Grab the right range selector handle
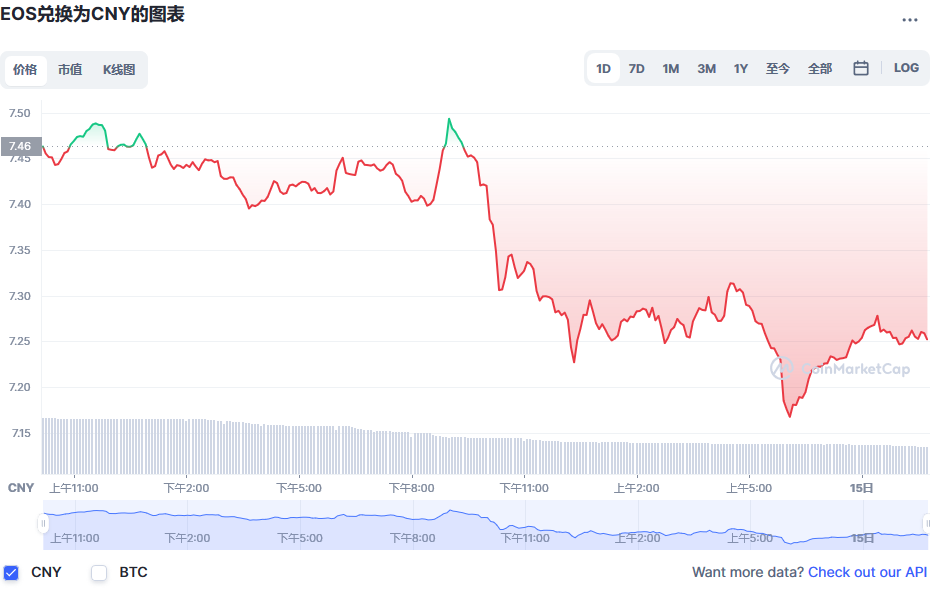 point(926,524)
